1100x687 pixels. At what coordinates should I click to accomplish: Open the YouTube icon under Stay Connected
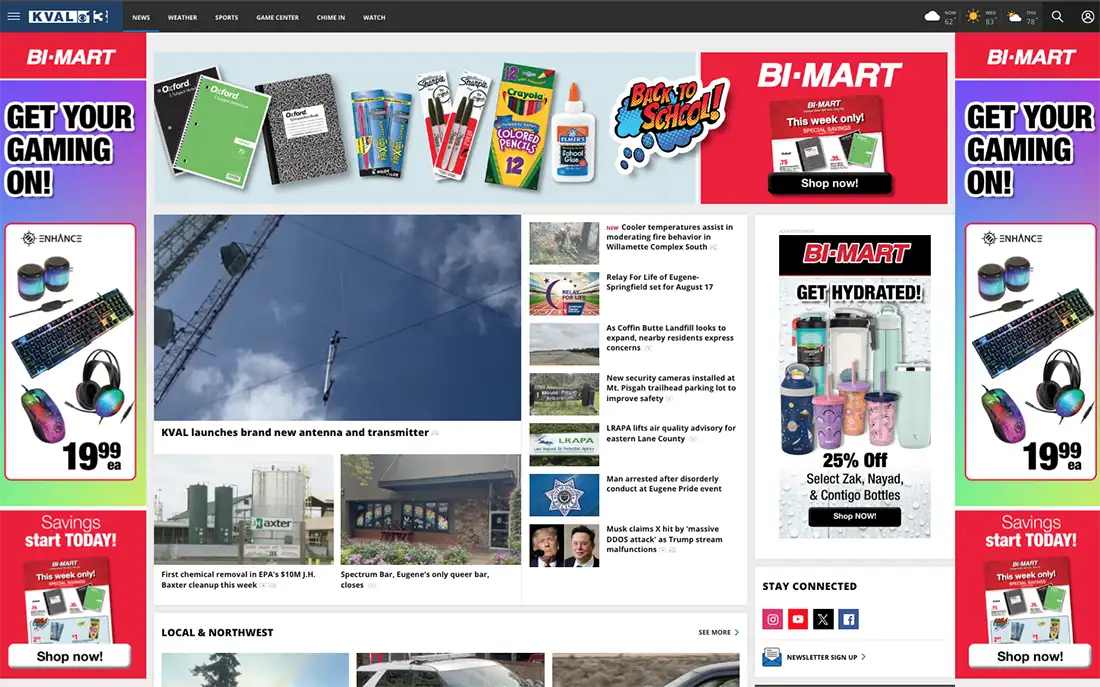(x=798, y=619)
